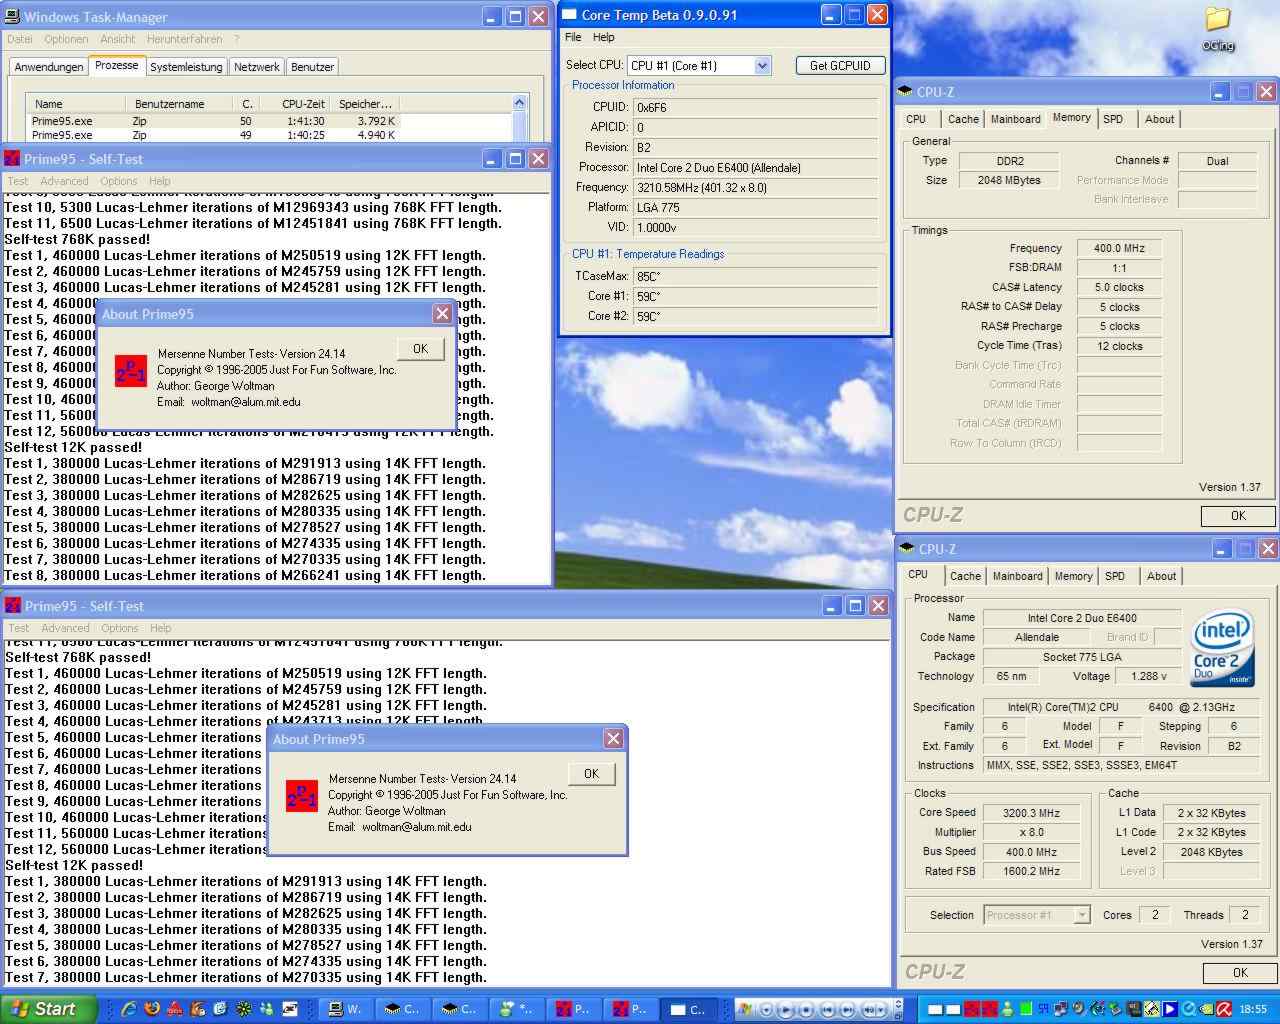Close the upper About Prime95 dialog
The height and width of the screenshot is (1024, 1280).
tap(442, 314)
